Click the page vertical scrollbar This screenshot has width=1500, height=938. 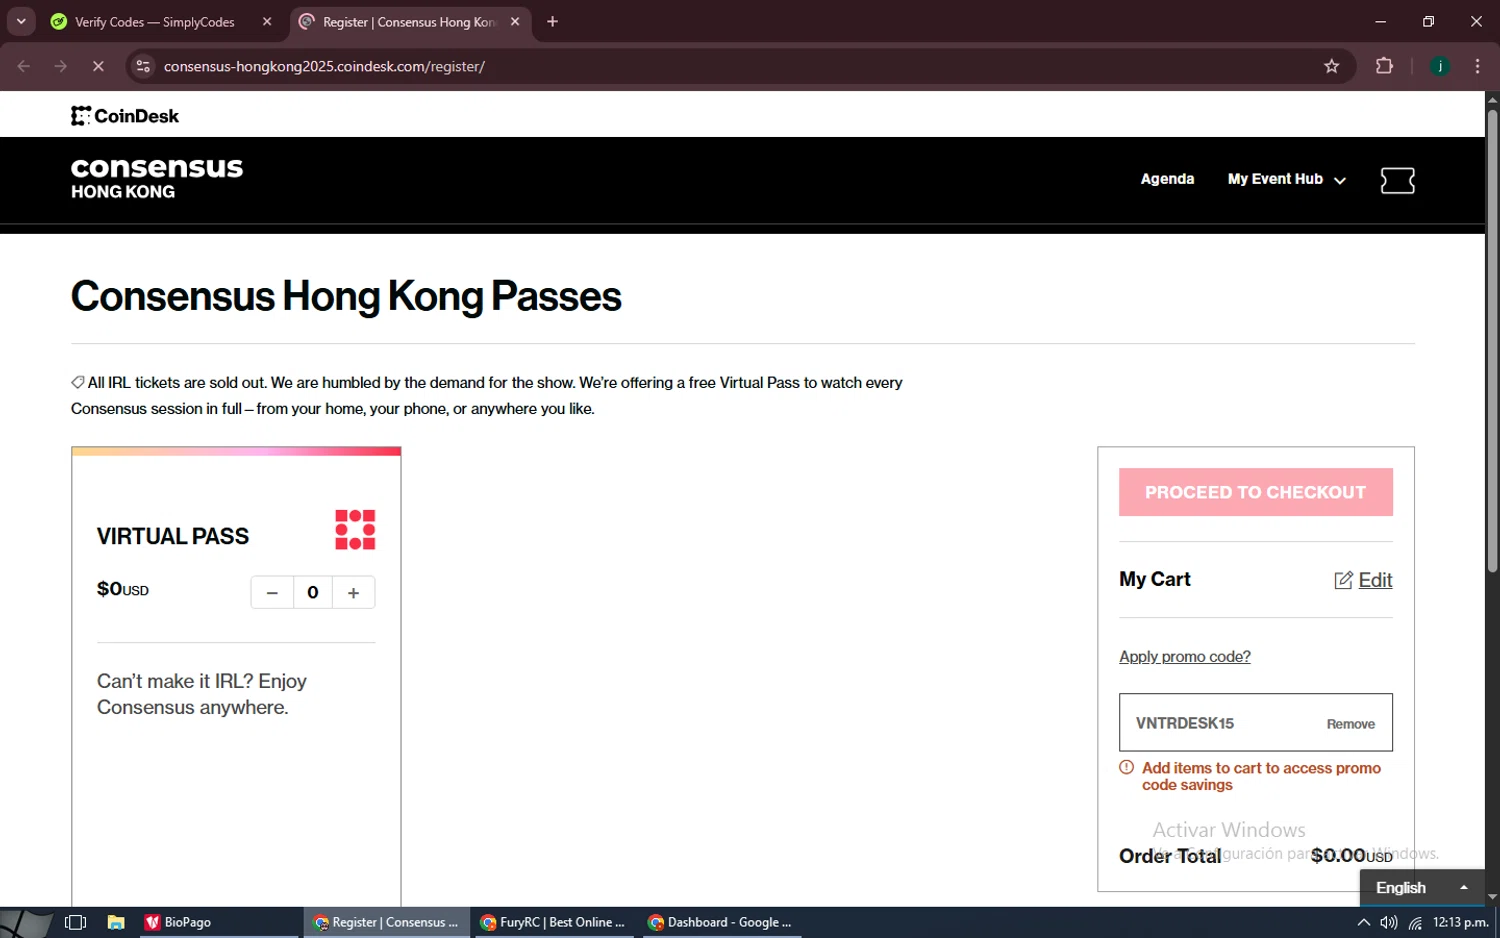[x=1492, y=340]
